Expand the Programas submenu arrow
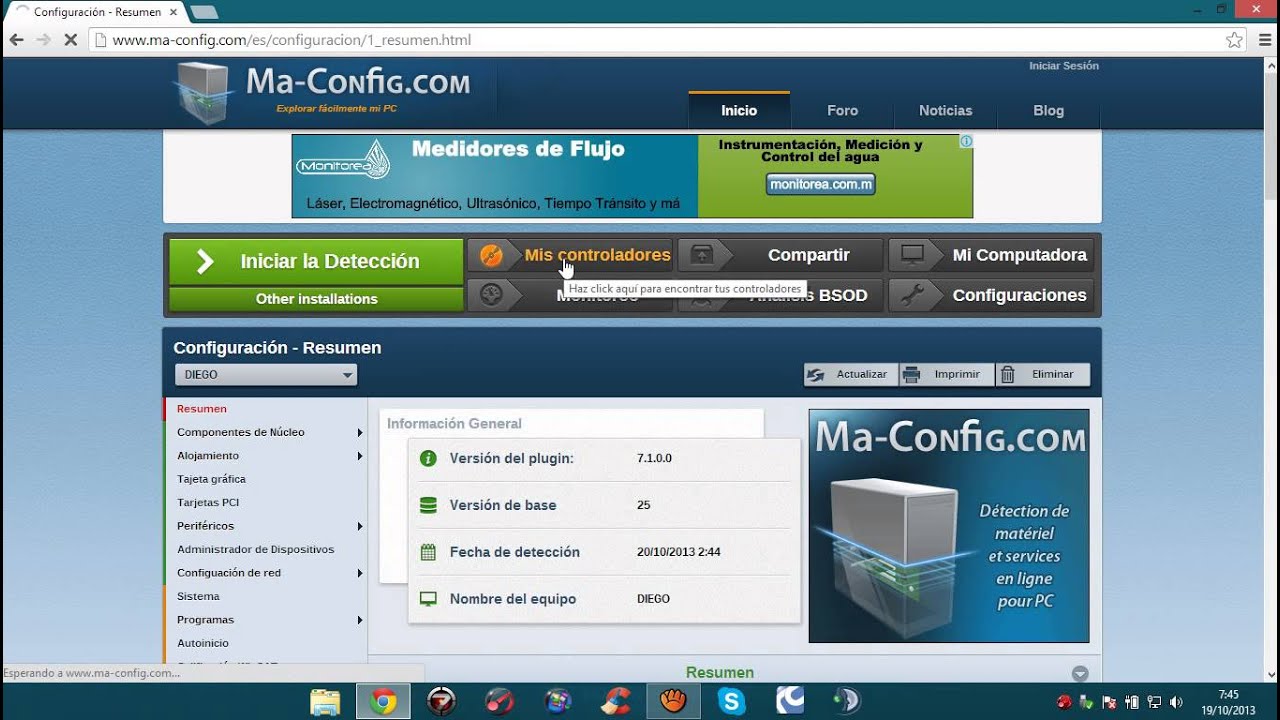This screenshot has height=720, width=1280. coord(360,620)
